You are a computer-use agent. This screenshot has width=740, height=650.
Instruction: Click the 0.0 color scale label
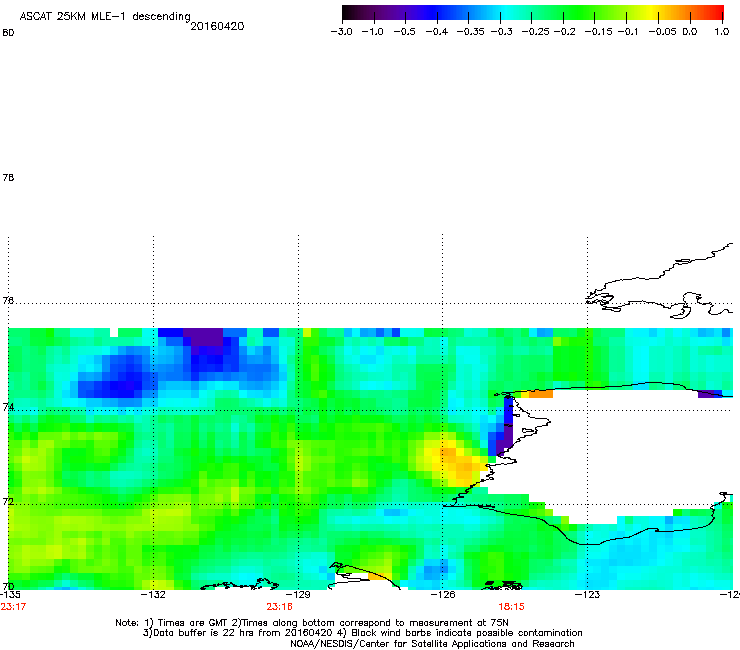click(690, 32)
